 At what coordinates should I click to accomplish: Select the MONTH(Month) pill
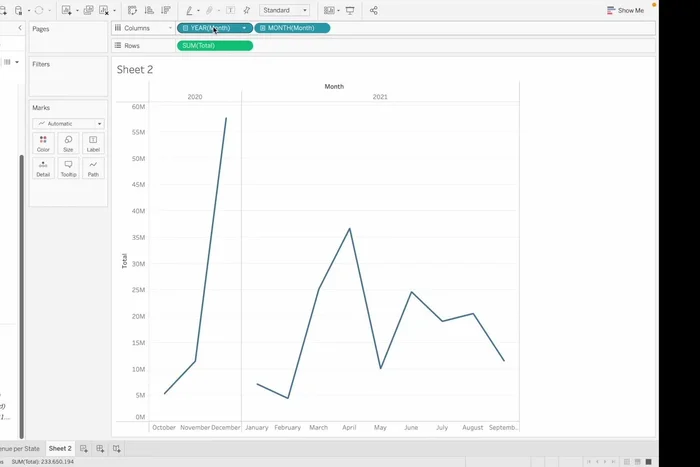(292, 28)
